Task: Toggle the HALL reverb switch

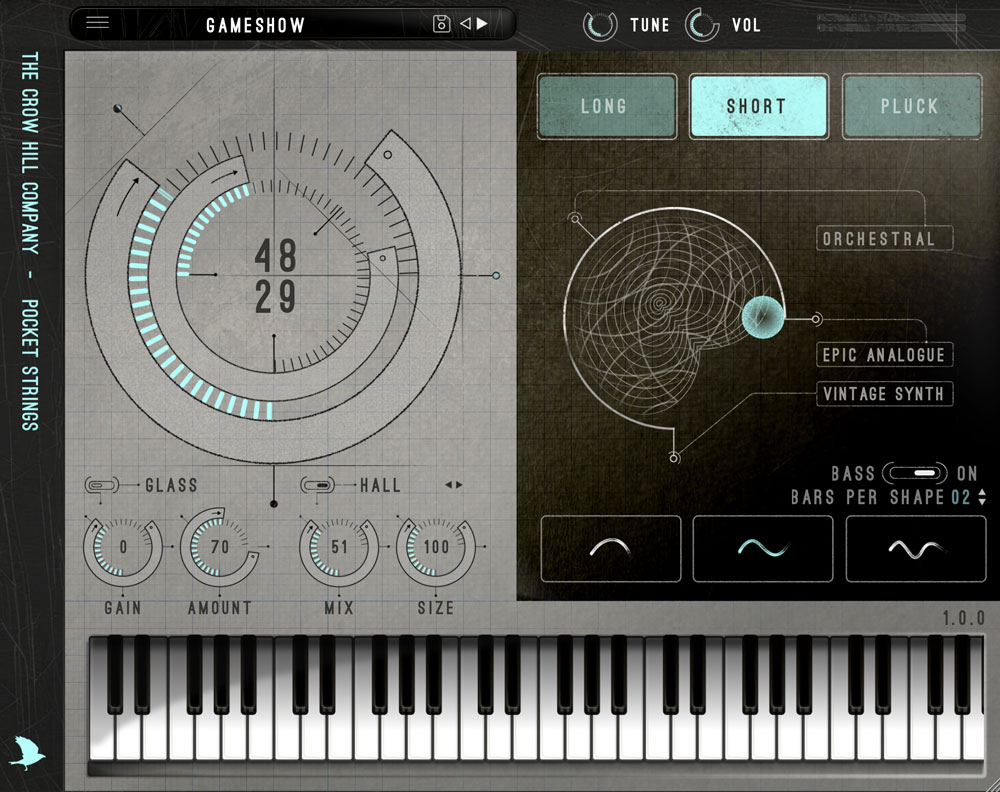Action: (x=317, y=485)
